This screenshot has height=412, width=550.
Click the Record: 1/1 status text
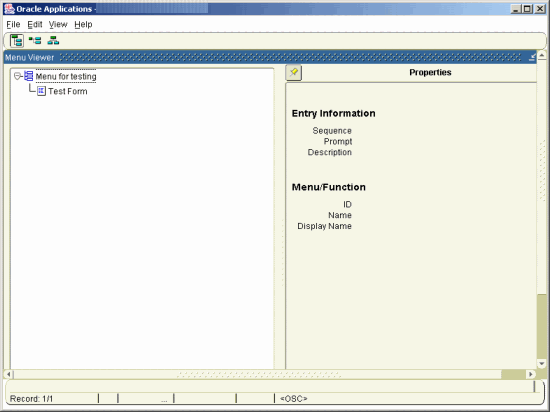[x=31, y=399]
